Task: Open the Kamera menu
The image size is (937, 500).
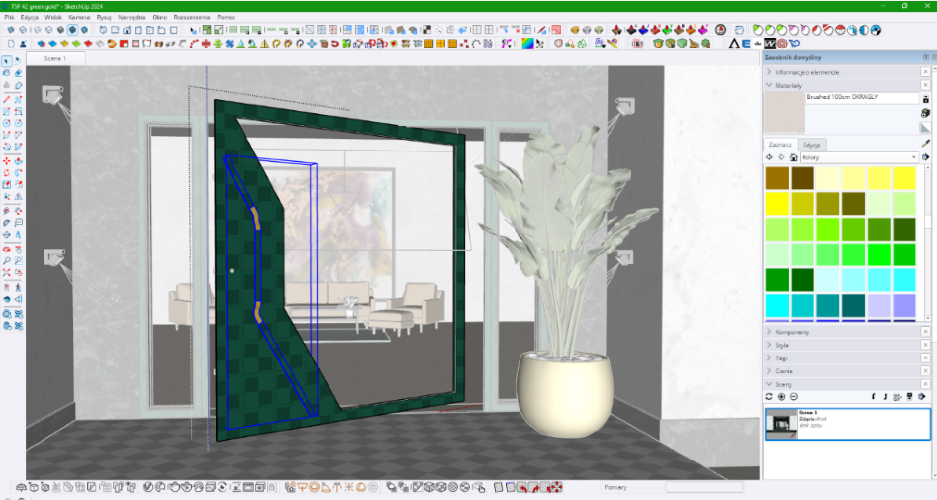Action: (x=79, y=17)
